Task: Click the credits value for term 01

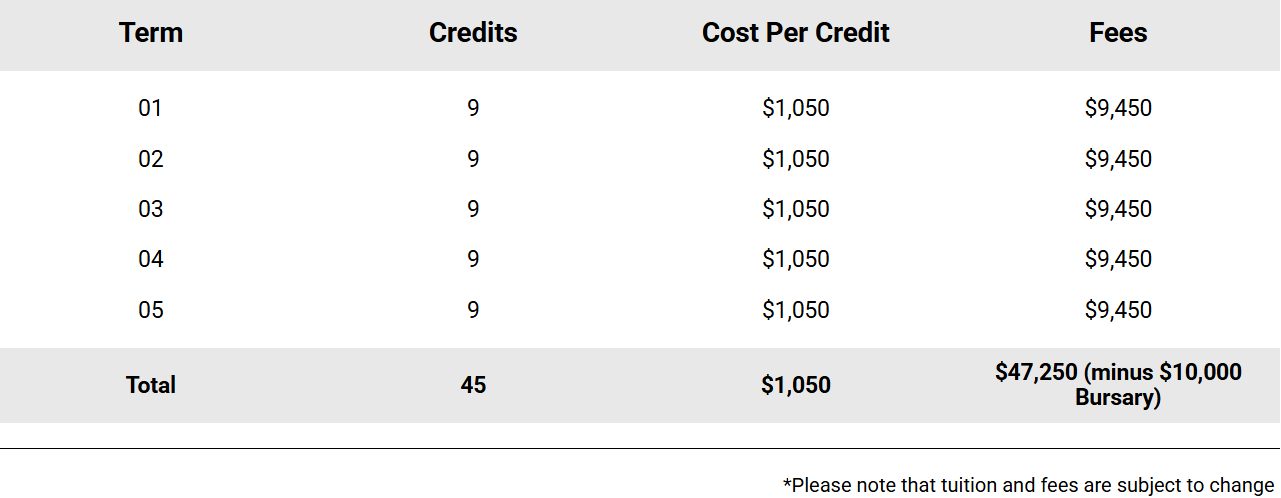Action: tap(473, 108)
